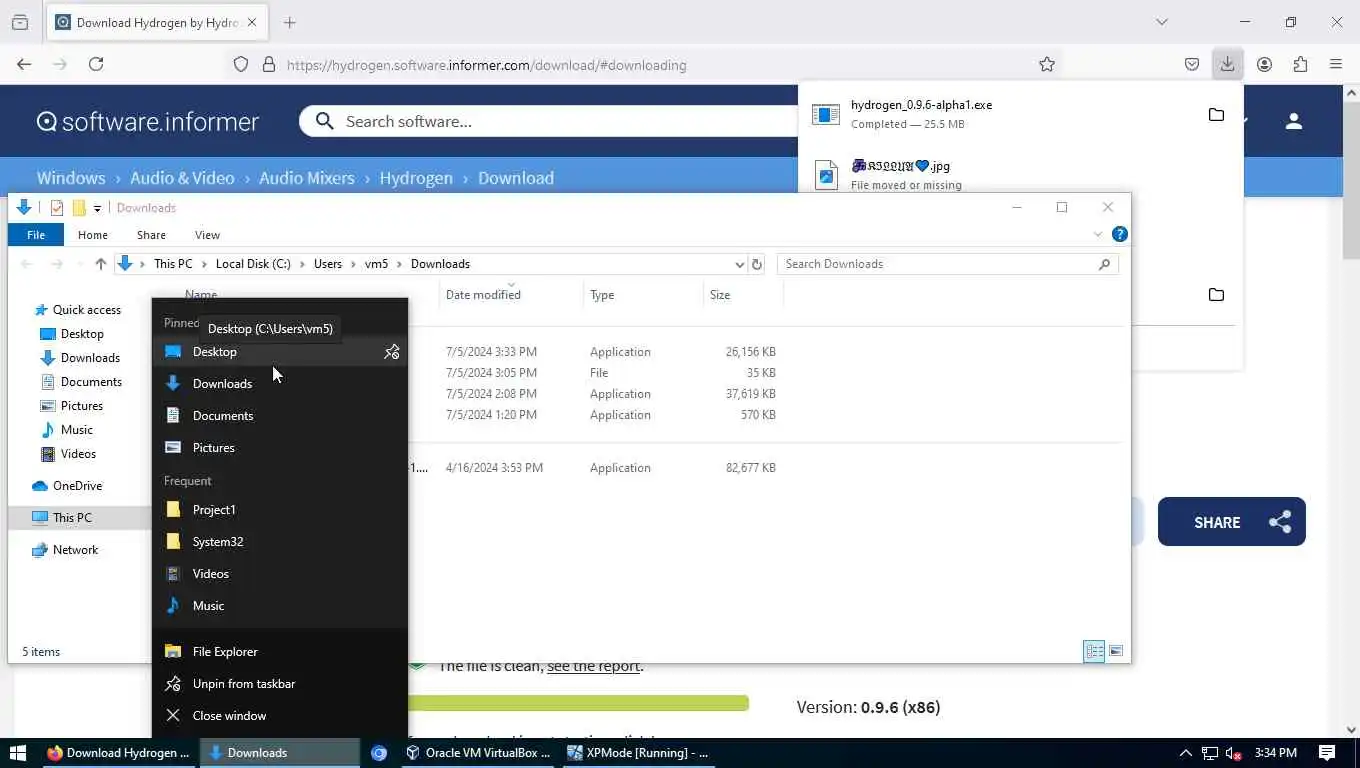Select OneDrive in Explorer navigation pane
The image size is (1360, 768).
(77, 486)
